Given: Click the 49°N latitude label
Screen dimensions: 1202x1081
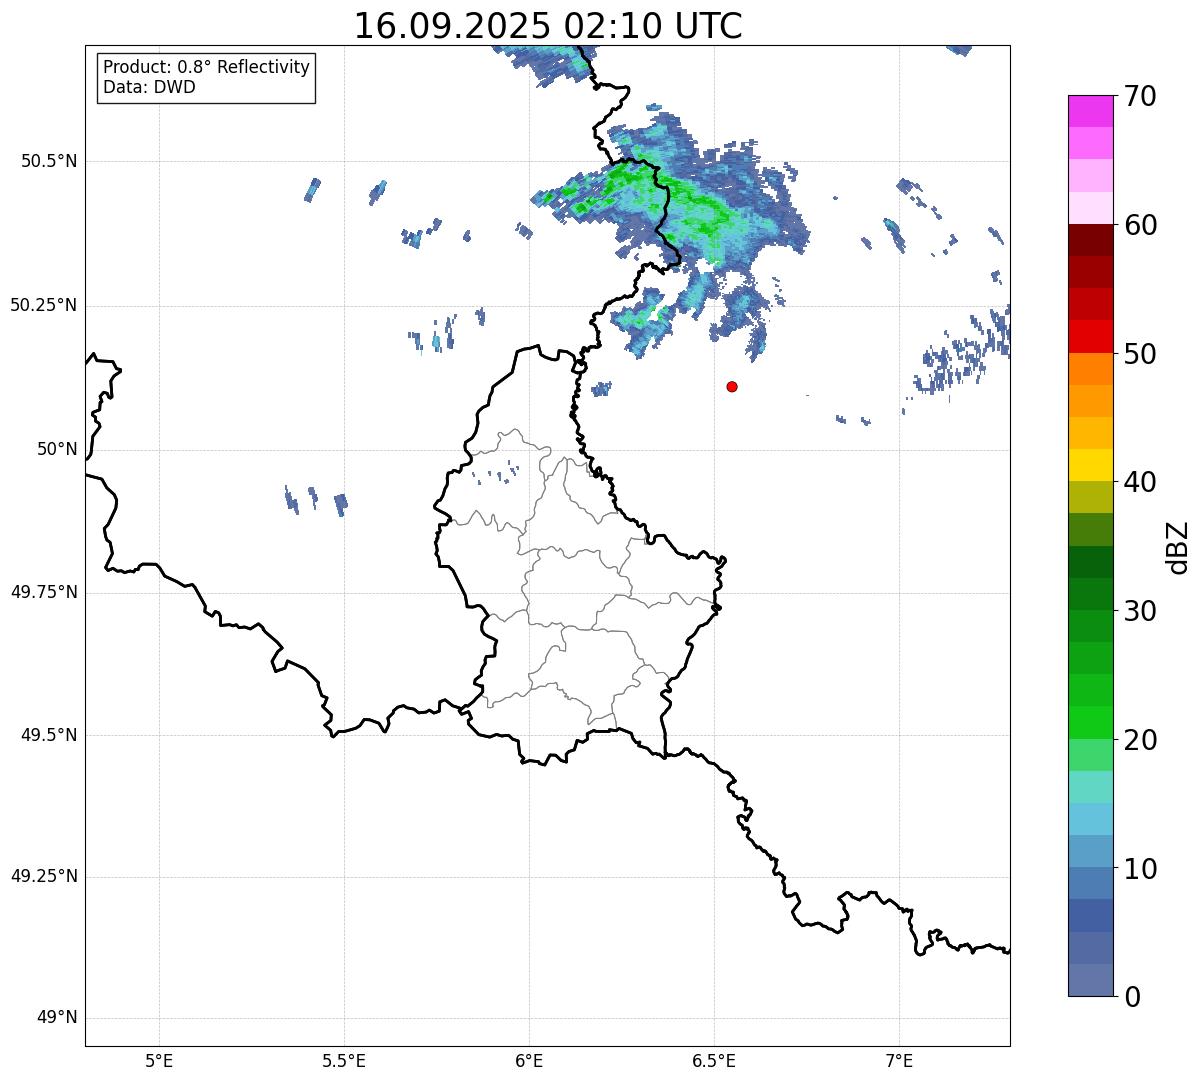Looking at the screenshot, I should [57, 1018].
